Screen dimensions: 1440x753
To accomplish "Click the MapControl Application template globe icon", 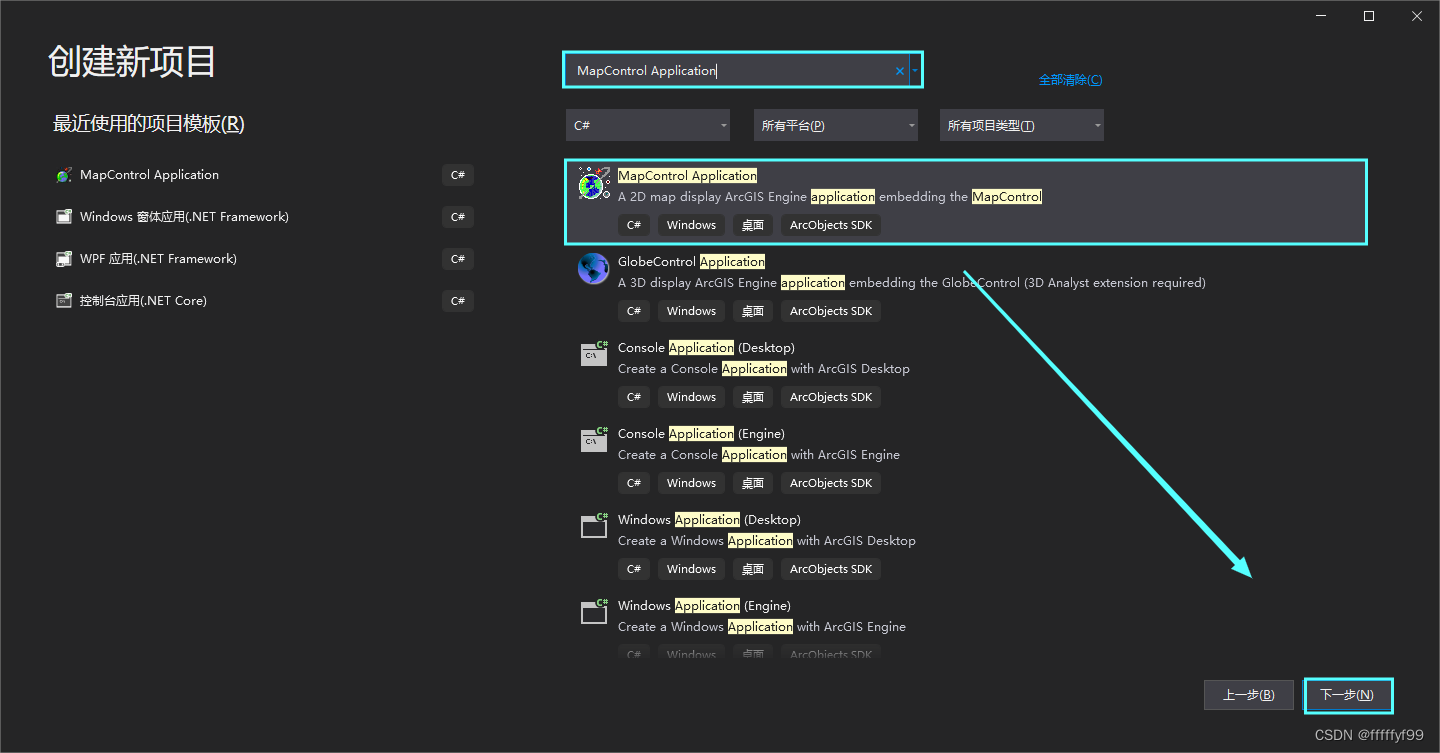I will tap(594, 183).
